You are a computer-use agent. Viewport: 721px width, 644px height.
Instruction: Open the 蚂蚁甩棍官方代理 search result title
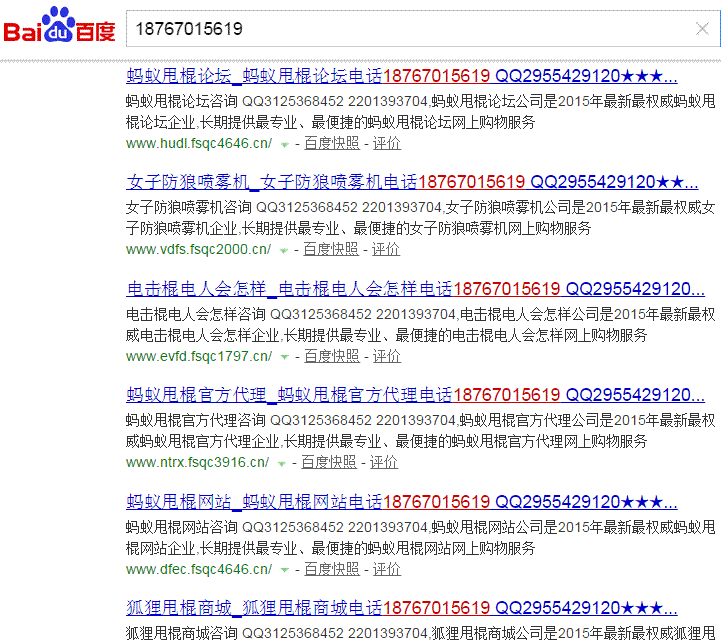[415, 395]
